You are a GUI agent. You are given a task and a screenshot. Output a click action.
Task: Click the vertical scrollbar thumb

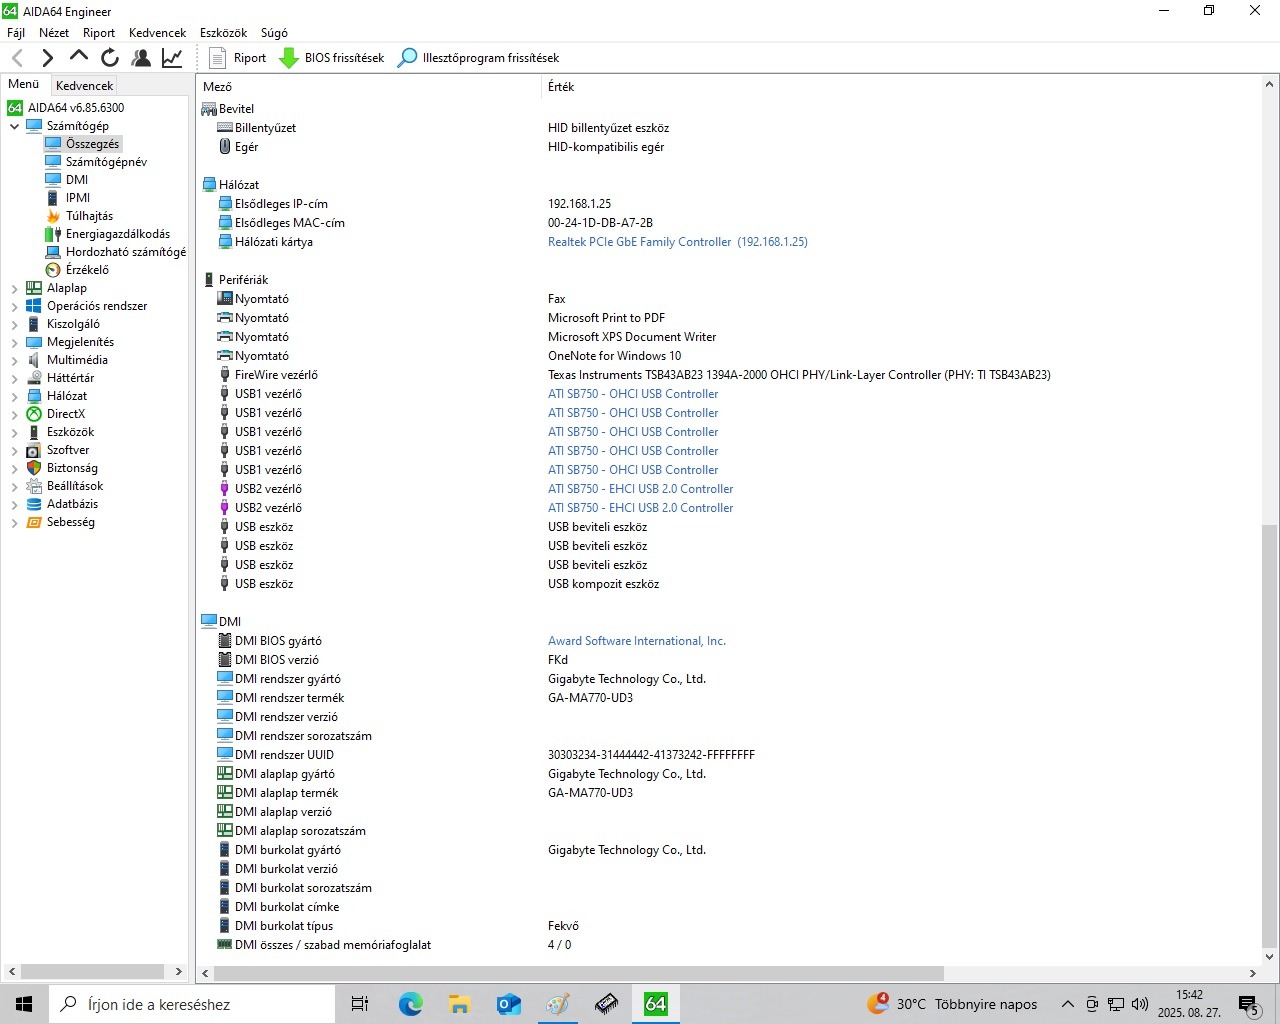1269,735
